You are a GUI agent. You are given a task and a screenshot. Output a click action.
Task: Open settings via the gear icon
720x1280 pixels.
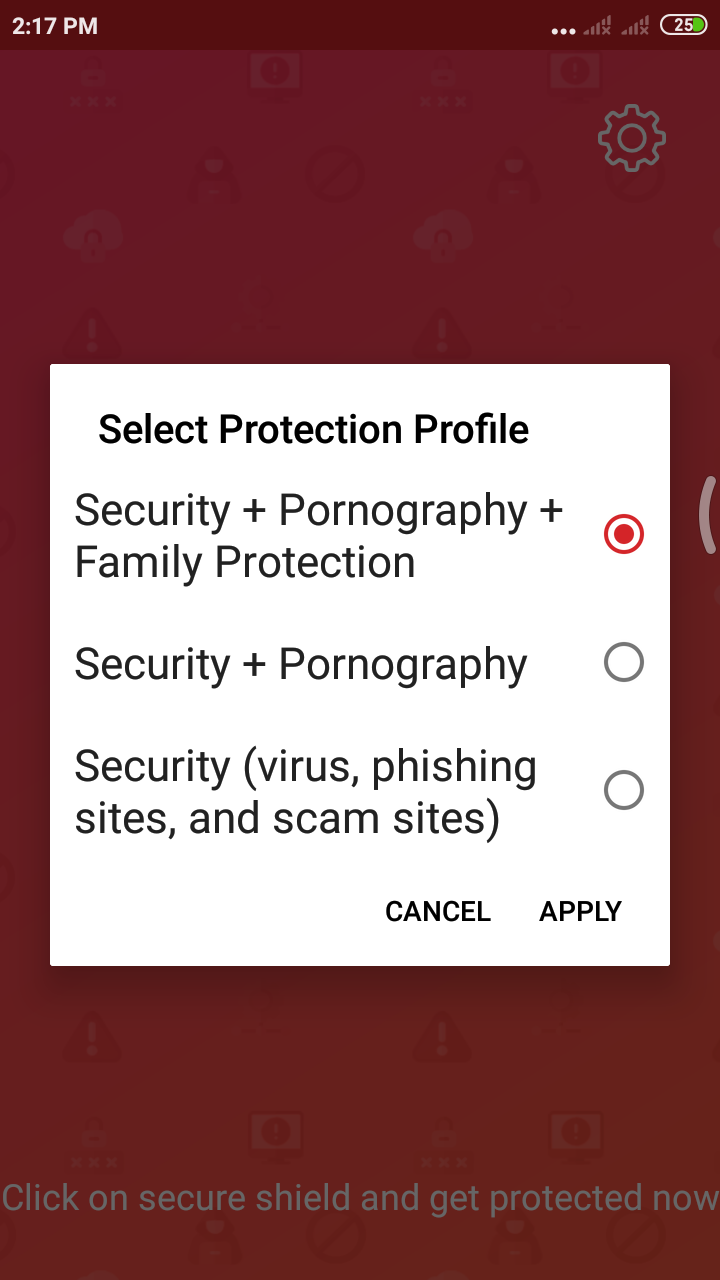pos(631,137)
